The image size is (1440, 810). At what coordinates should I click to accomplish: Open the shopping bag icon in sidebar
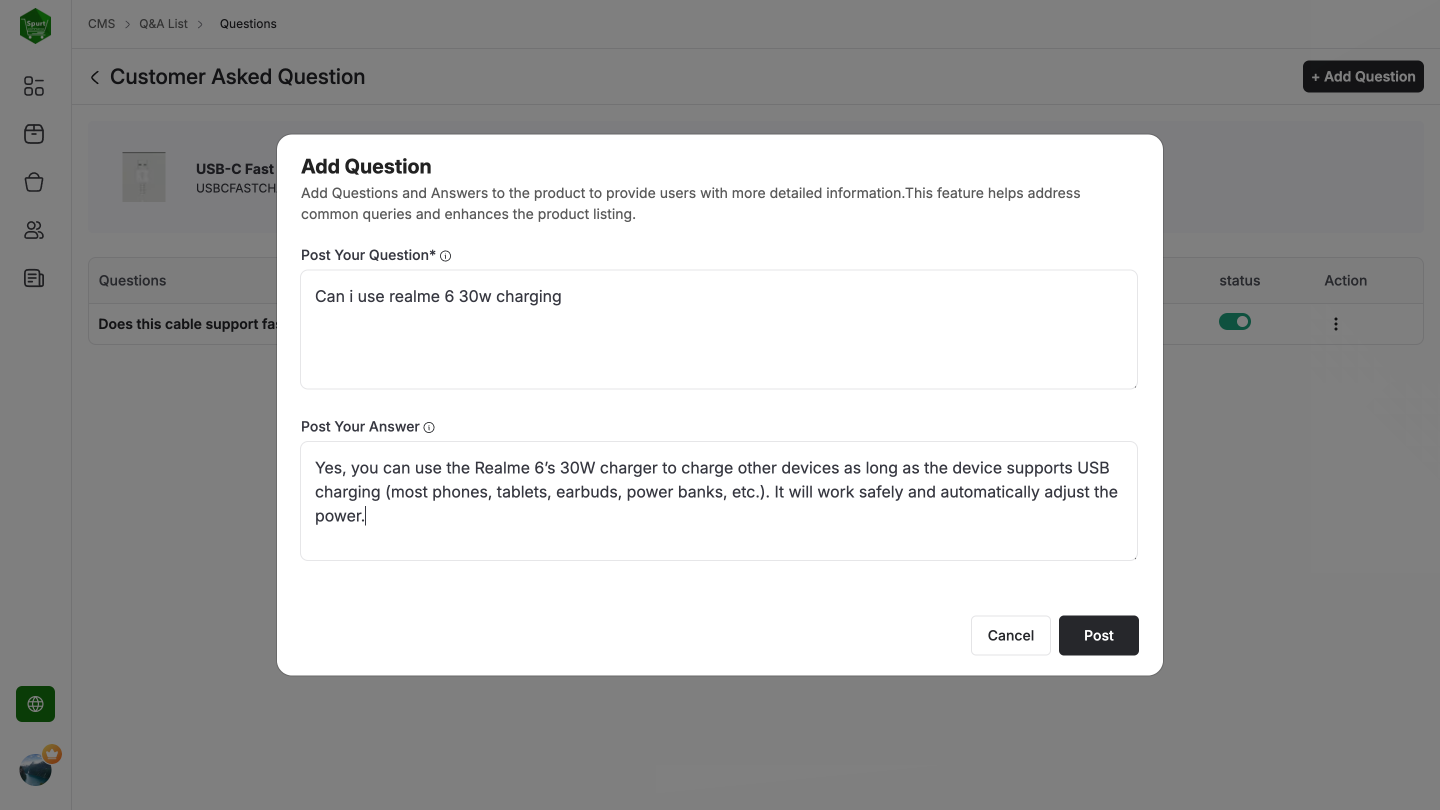click(x=33, y=182)
